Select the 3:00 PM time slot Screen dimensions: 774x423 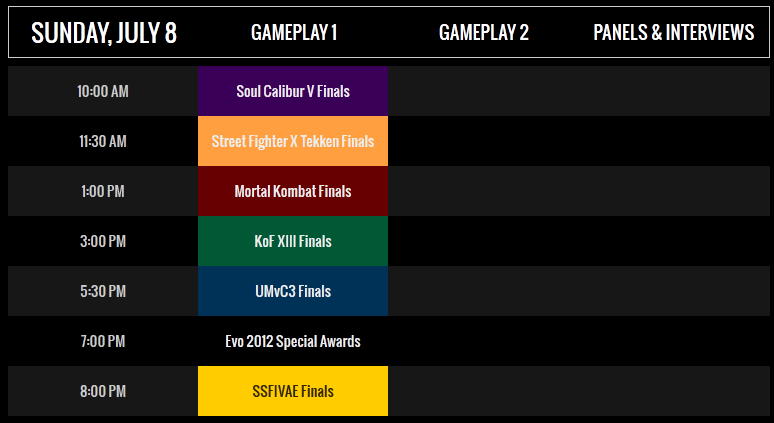[103, 241]
